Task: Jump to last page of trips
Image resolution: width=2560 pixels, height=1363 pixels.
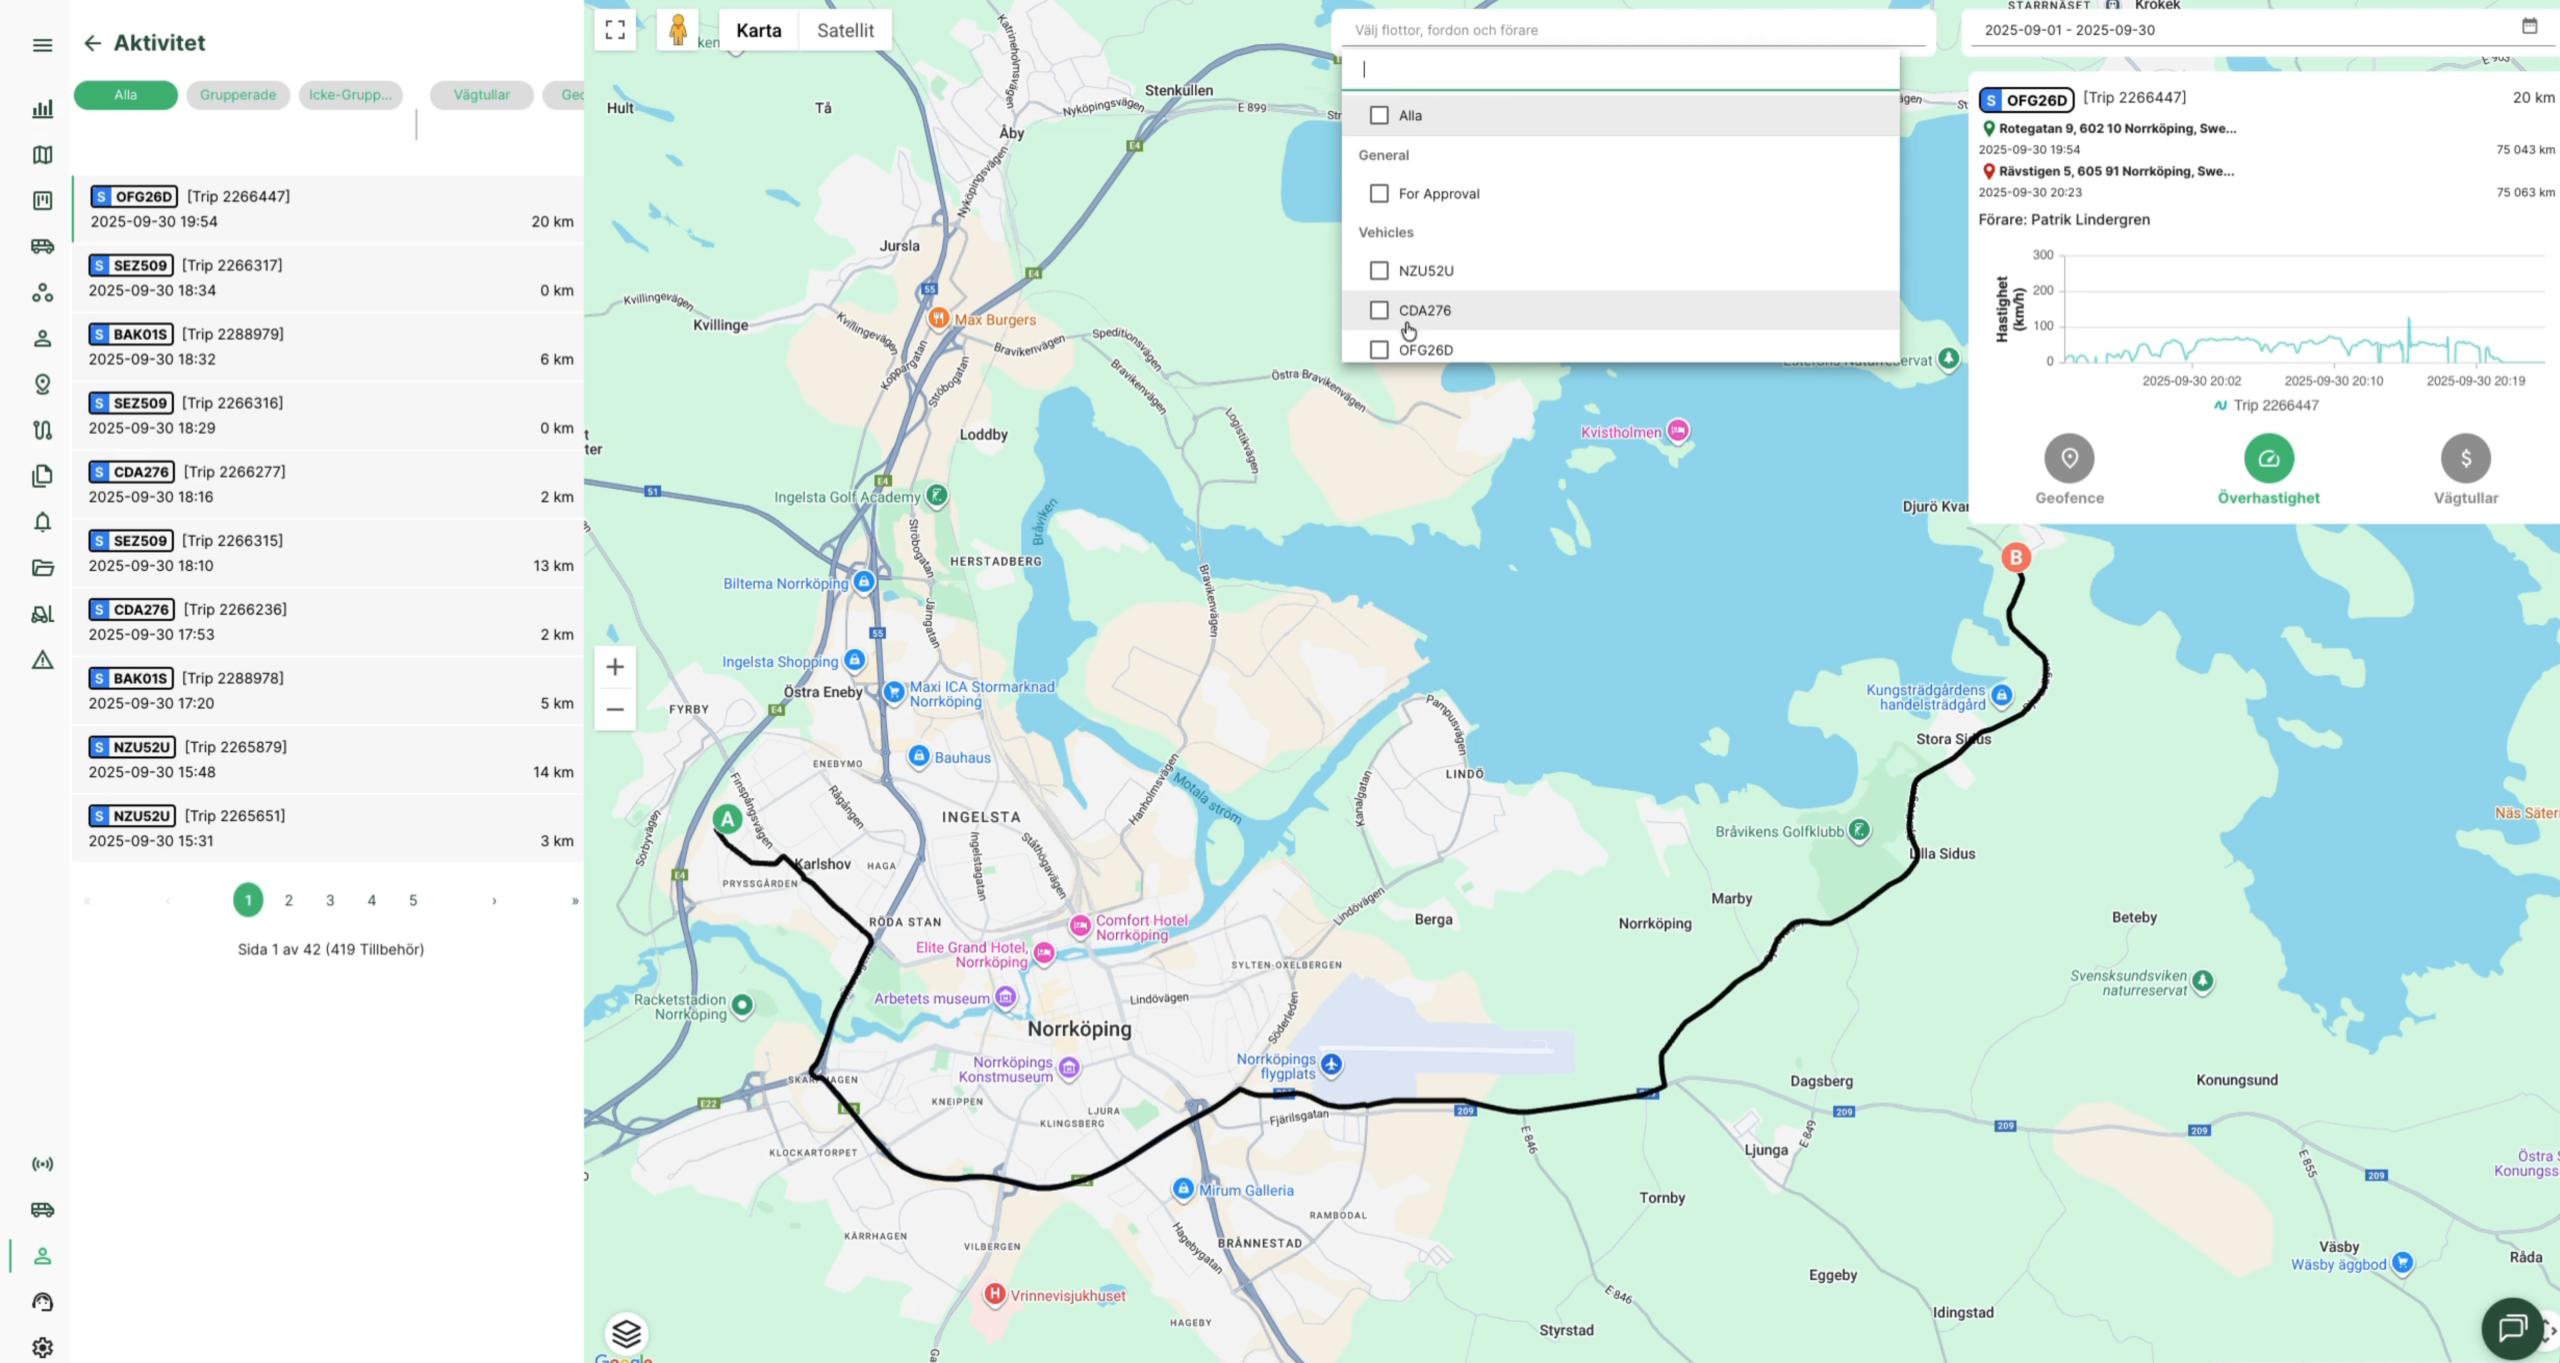Action: coord(575,901)
